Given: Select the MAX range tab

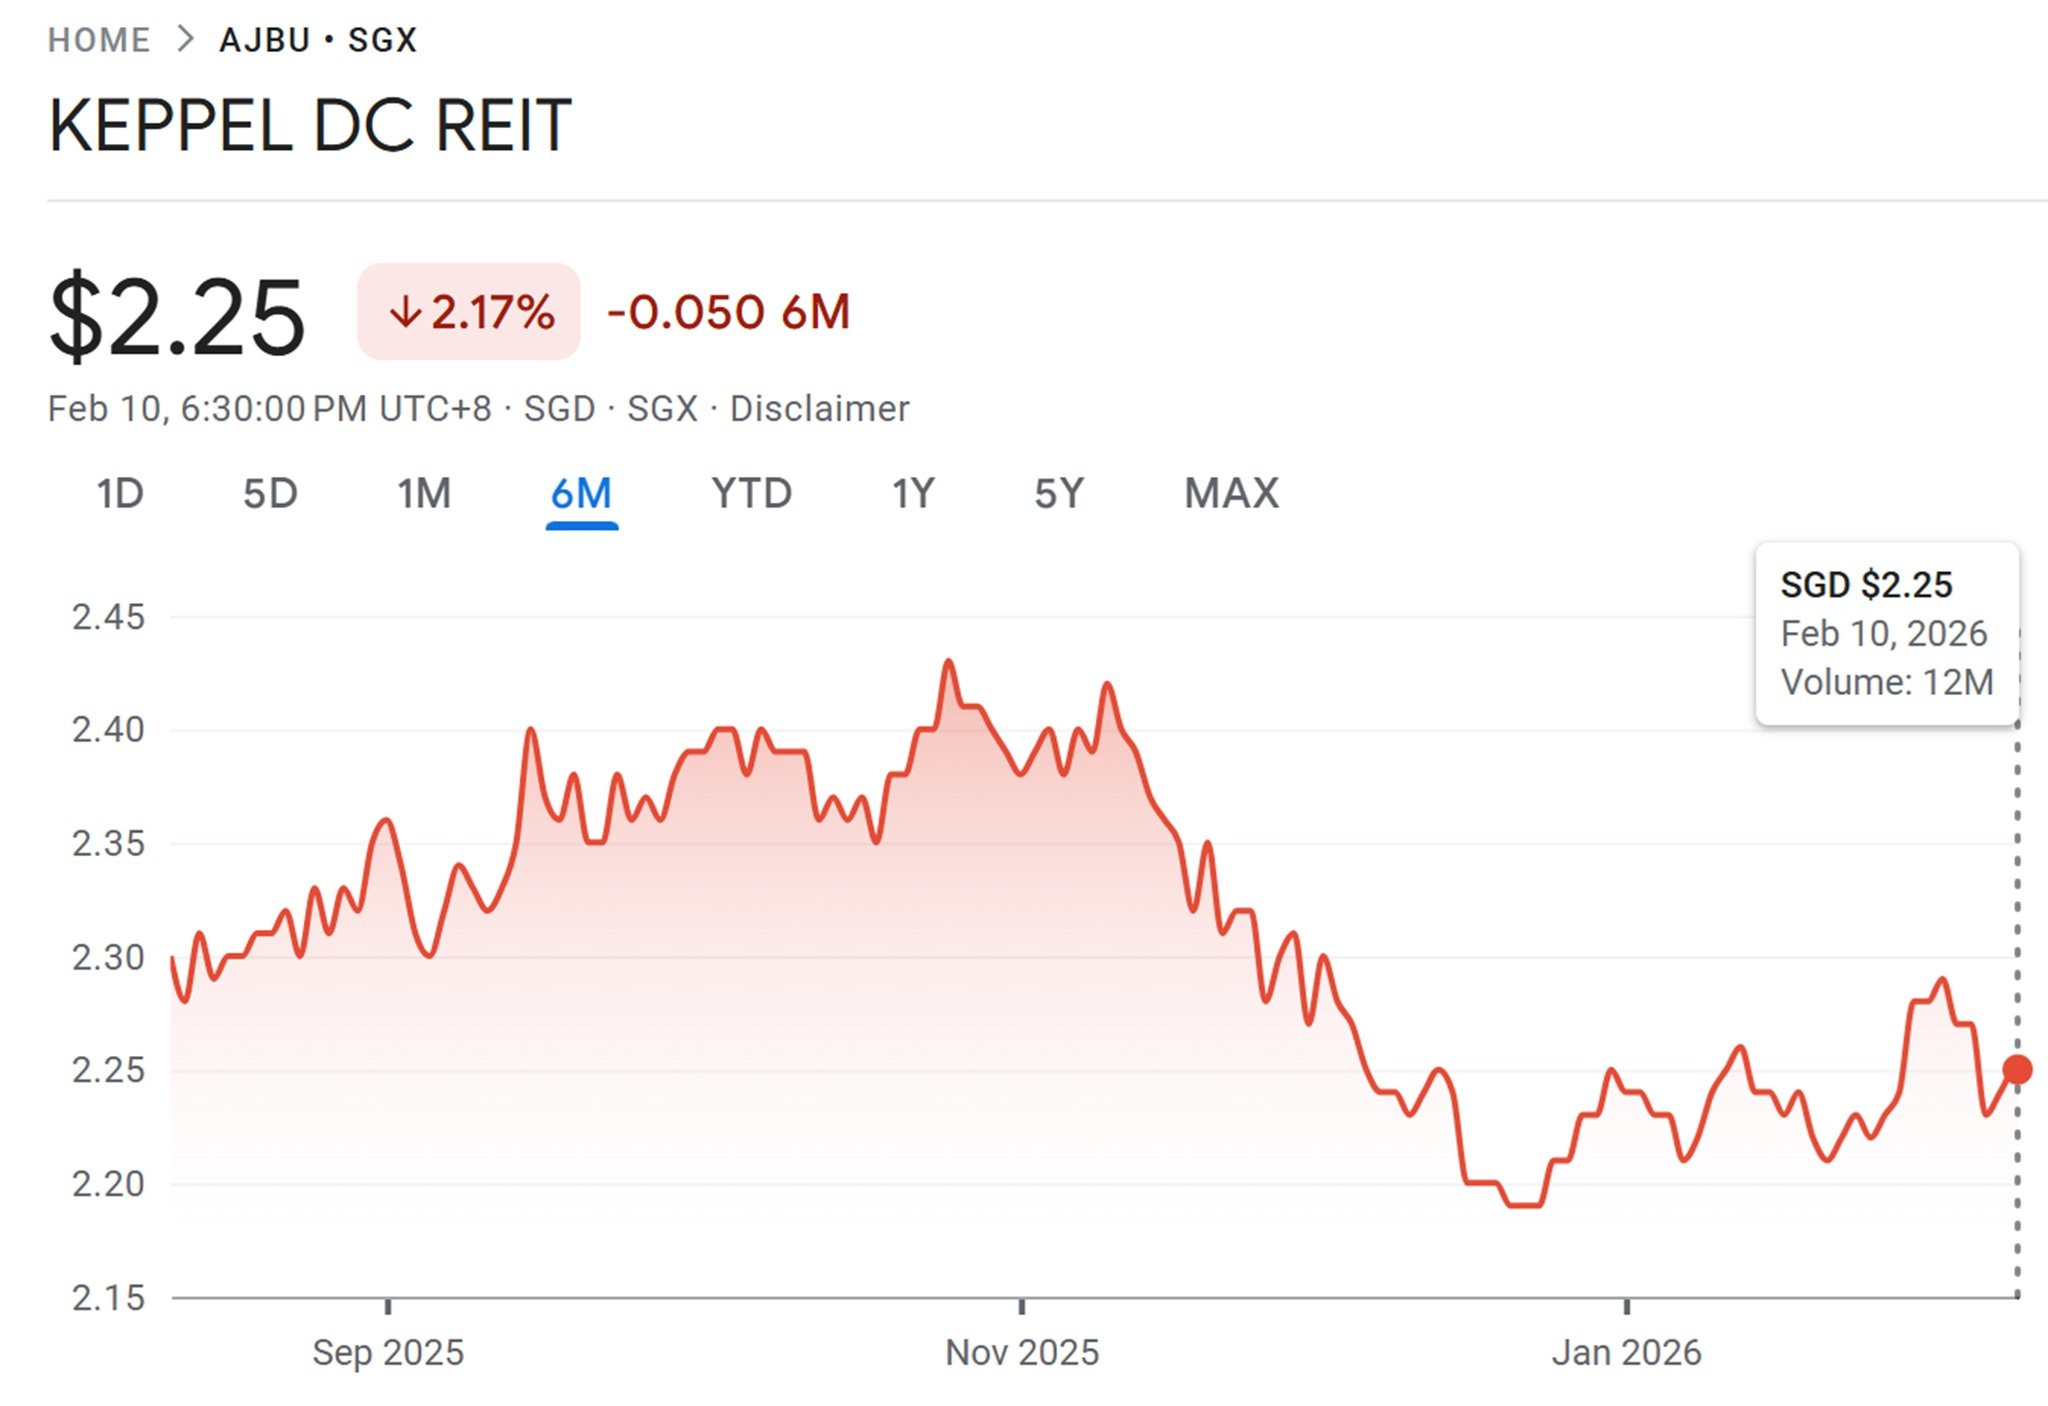Looking at the screenshot, I should coord(1231,494).
